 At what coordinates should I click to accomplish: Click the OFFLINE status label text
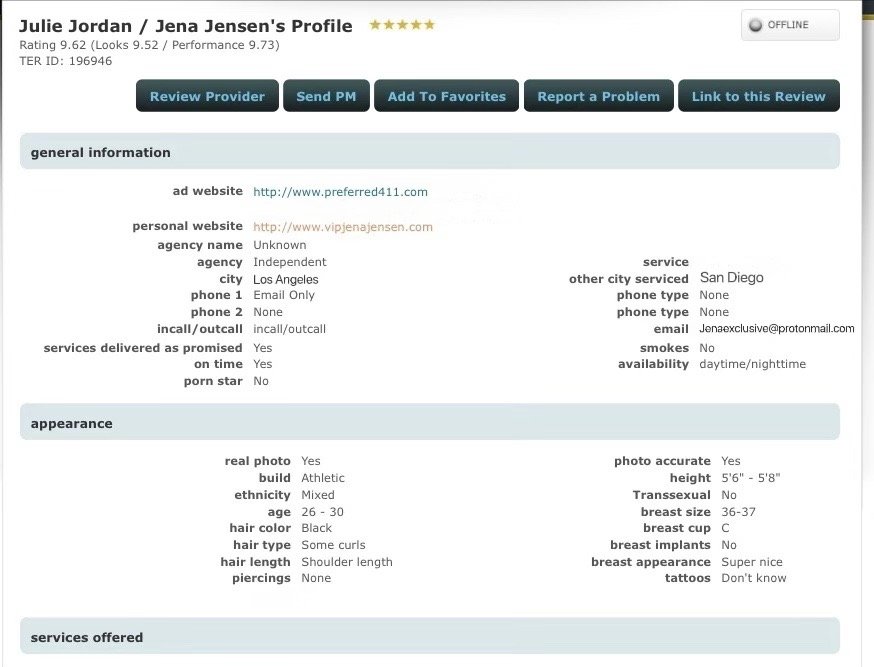pyautogui.click(x=788, y=26)
